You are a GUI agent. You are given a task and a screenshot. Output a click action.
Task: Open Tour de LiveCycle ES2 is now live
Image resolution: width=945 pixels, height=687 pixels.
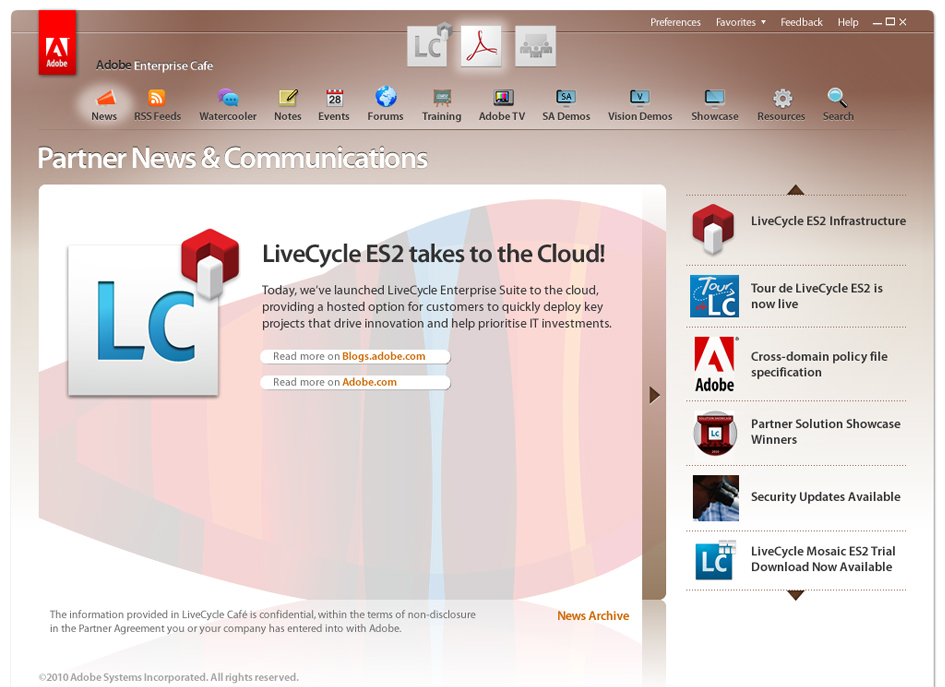click(x=817, y=296)
